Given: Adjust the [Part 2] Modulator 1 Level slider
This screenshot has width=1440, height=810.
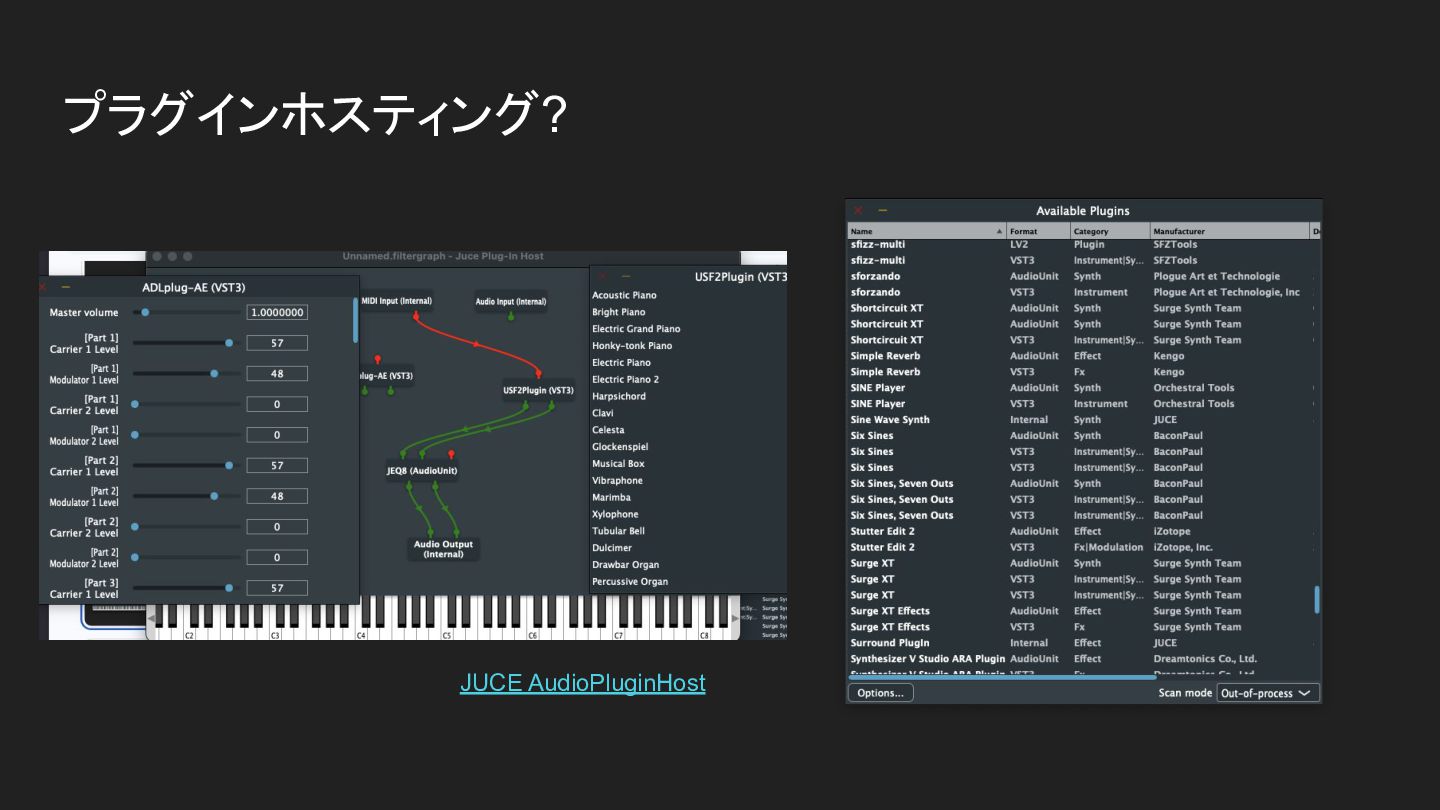Looking at the screenshot, I should pos(186,496).
